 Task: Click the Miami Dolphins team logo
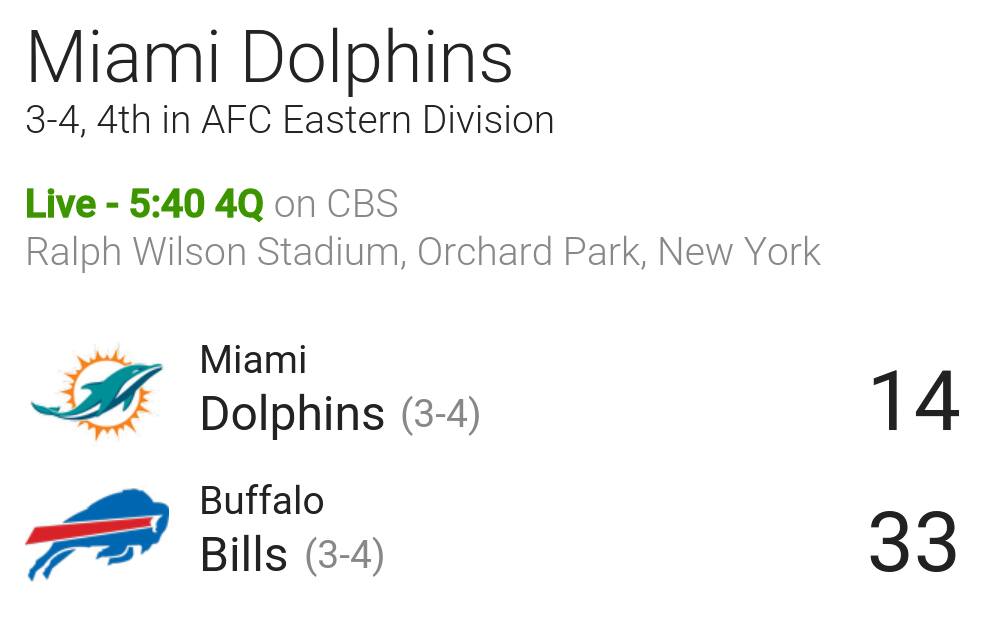pos(97,392)
